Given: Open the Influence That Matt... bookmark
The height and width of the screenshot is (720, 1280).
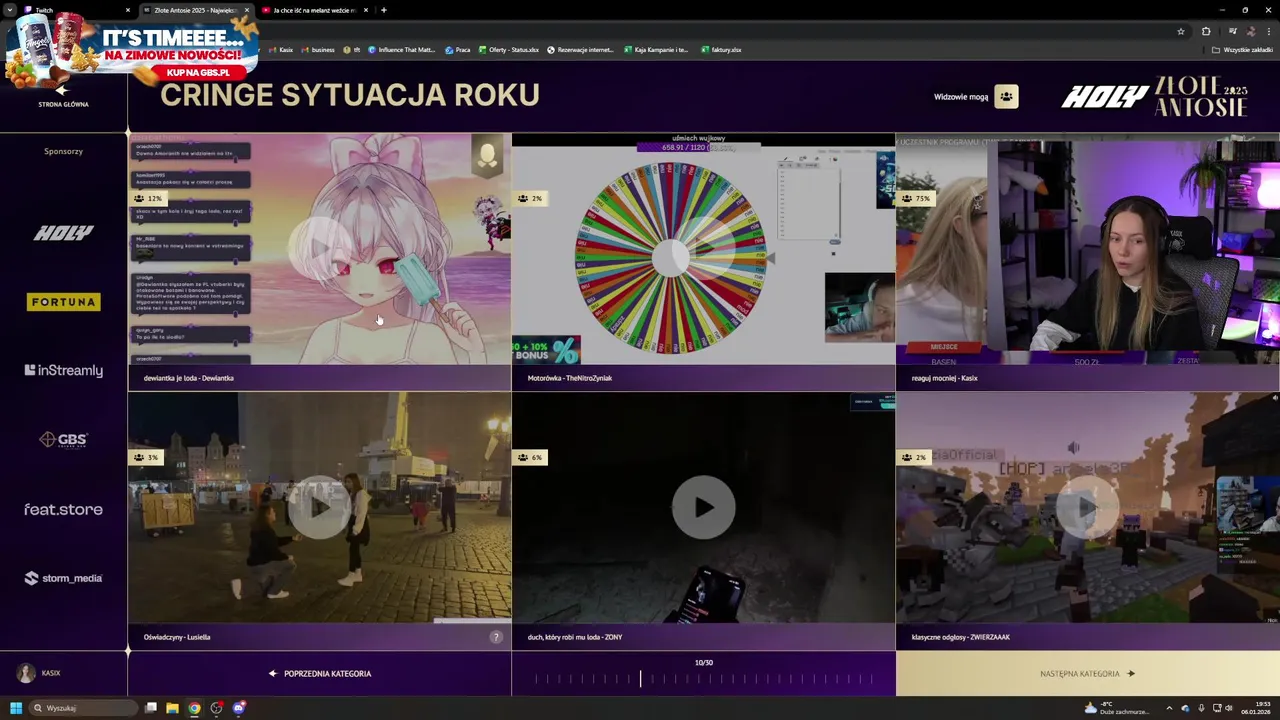Looking at the screenshot, I should 401,49.
